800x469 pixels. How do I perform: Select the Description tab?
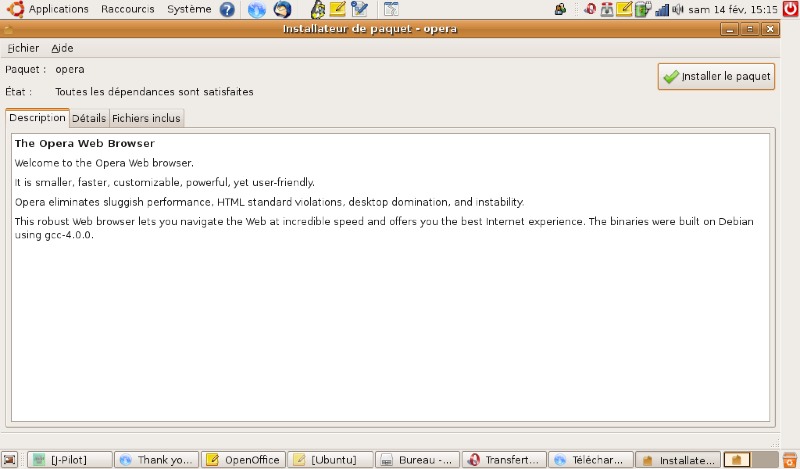coord(37,118)
